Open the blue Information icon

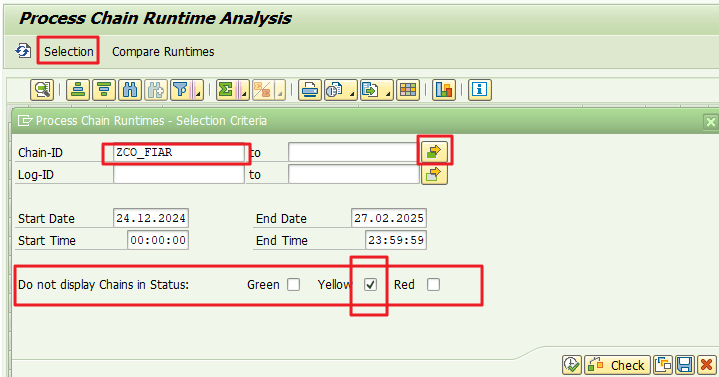pyautogui.click(x=480, y=89)
